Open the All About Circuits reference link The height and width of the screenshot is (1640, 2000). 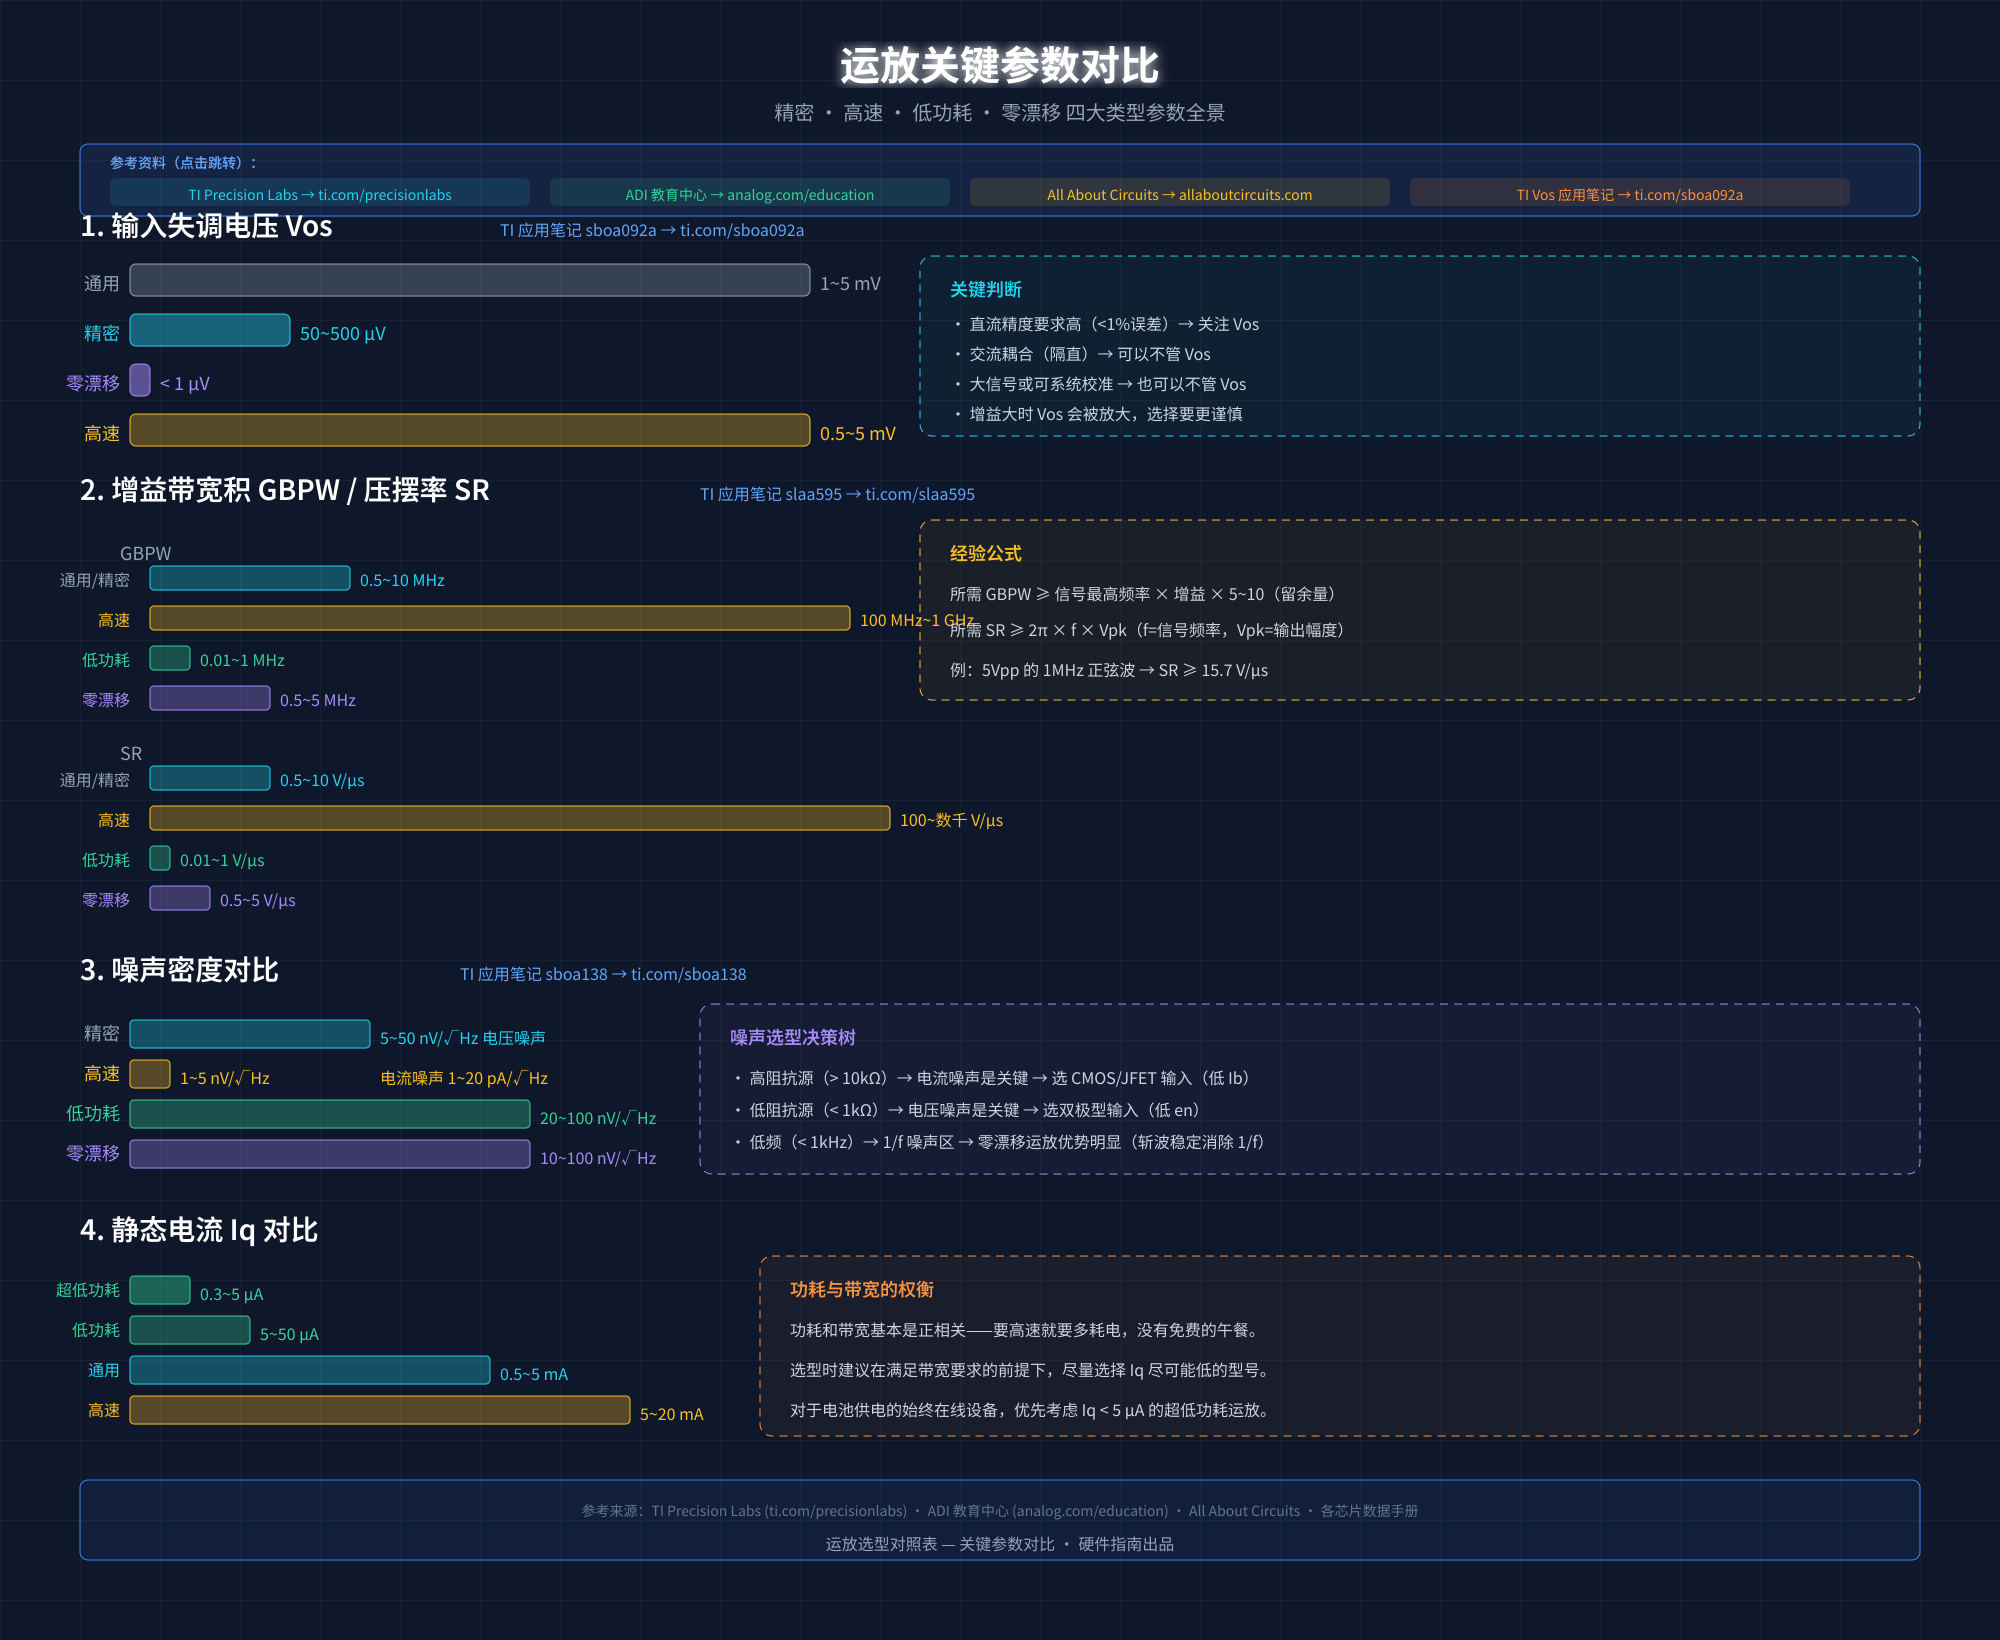pos(1180,193)
